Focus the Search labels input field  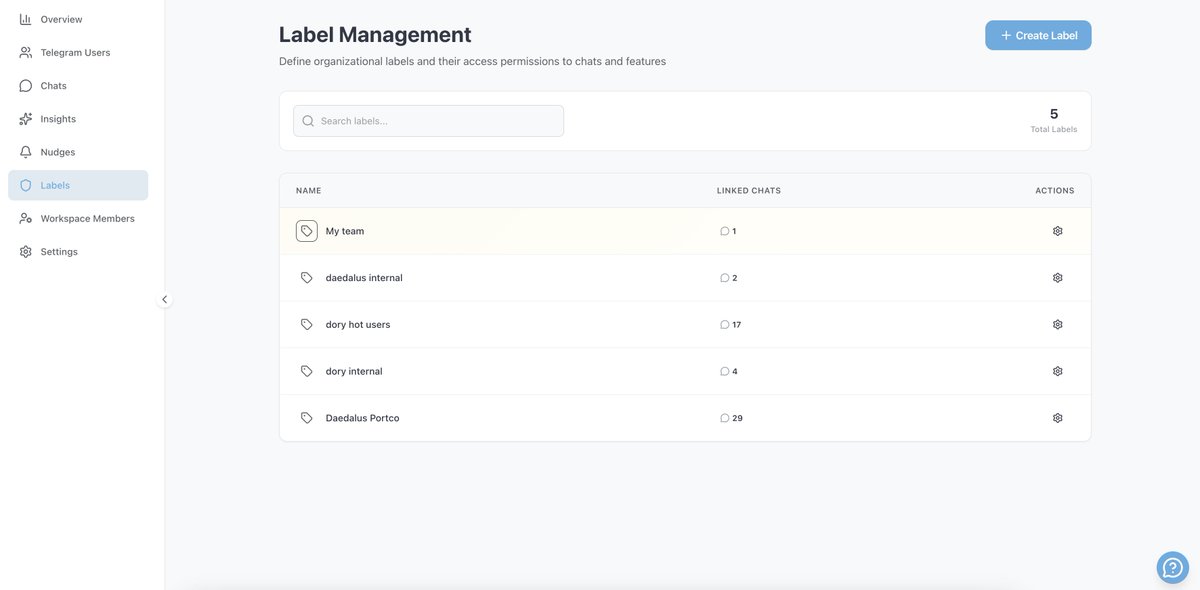[428, 121]
